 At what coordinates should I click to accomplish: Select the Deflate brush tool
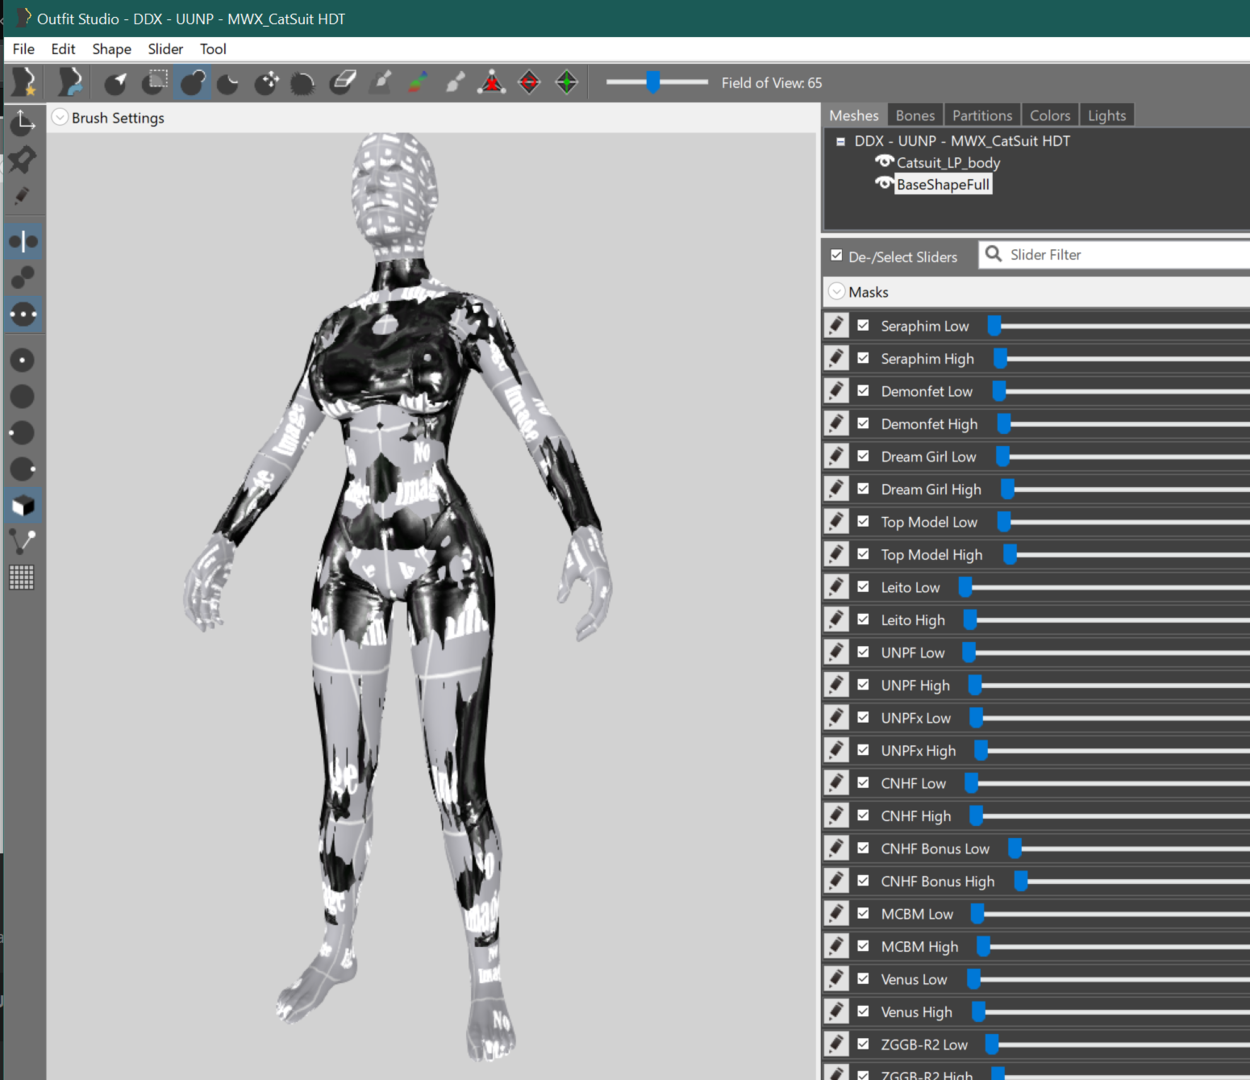click(x=228, y=83)
